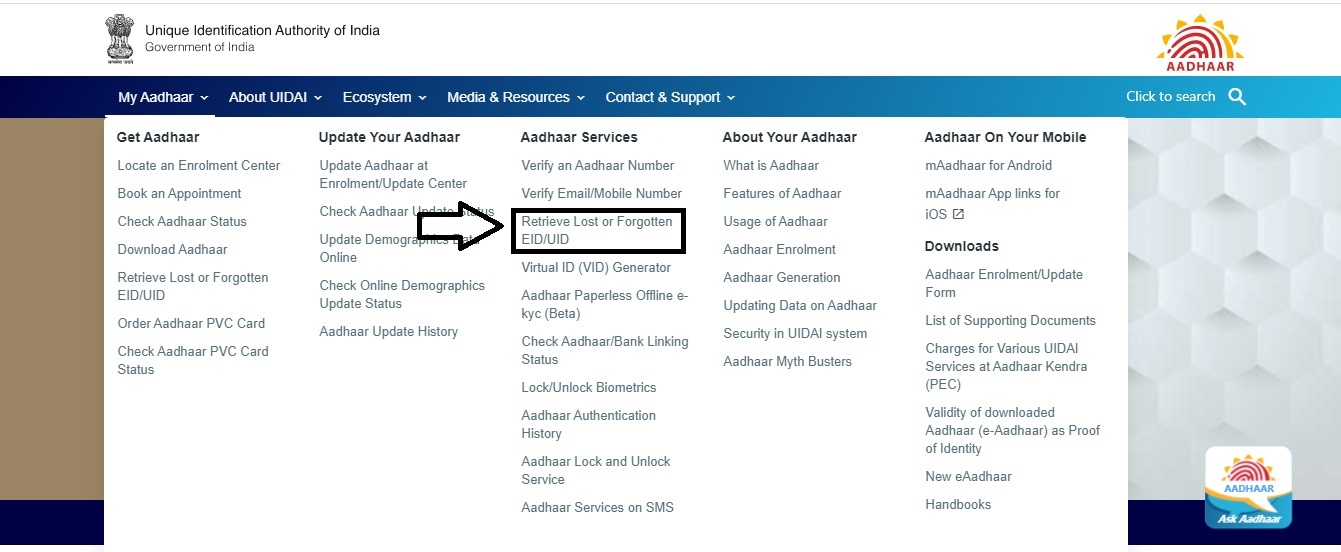Open the Ecosystem dropdown menu
The width and height of the screenshot is (1341, 552).
[x=384, y=97]
